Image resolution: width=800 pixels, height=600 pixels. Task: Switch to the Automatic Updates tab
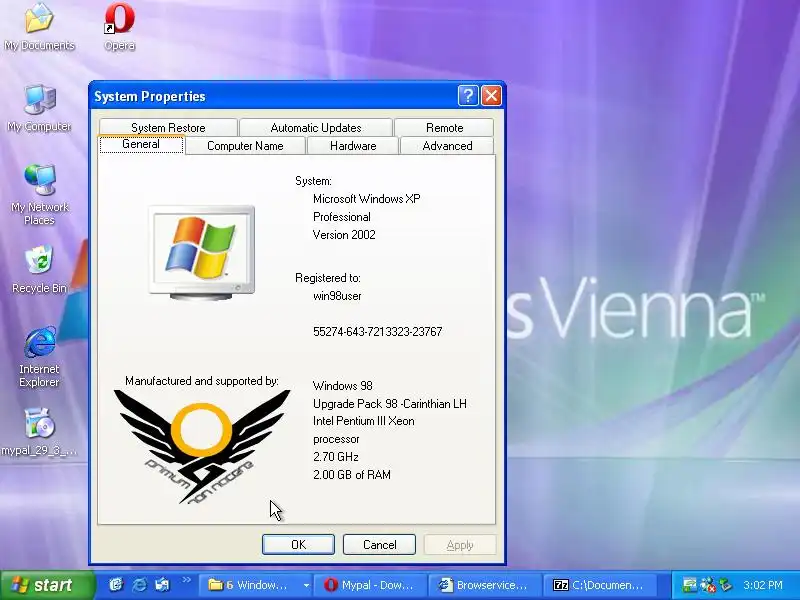pyautogui.click(x=316, y=128)
